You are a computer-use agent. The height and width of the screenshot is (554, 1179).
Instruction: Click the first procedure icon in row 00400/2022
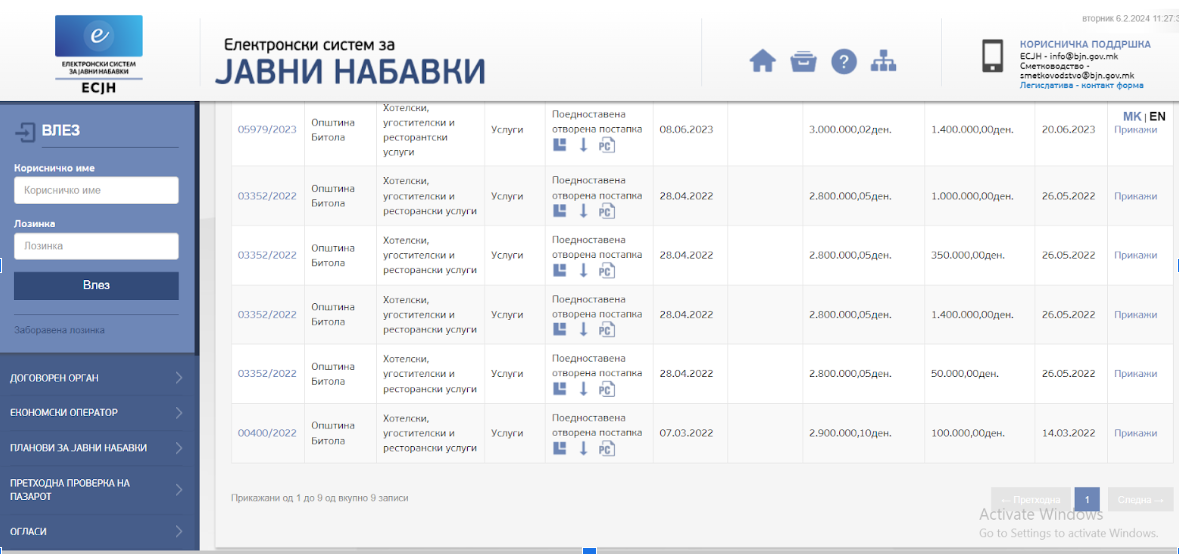coord(560,448)
